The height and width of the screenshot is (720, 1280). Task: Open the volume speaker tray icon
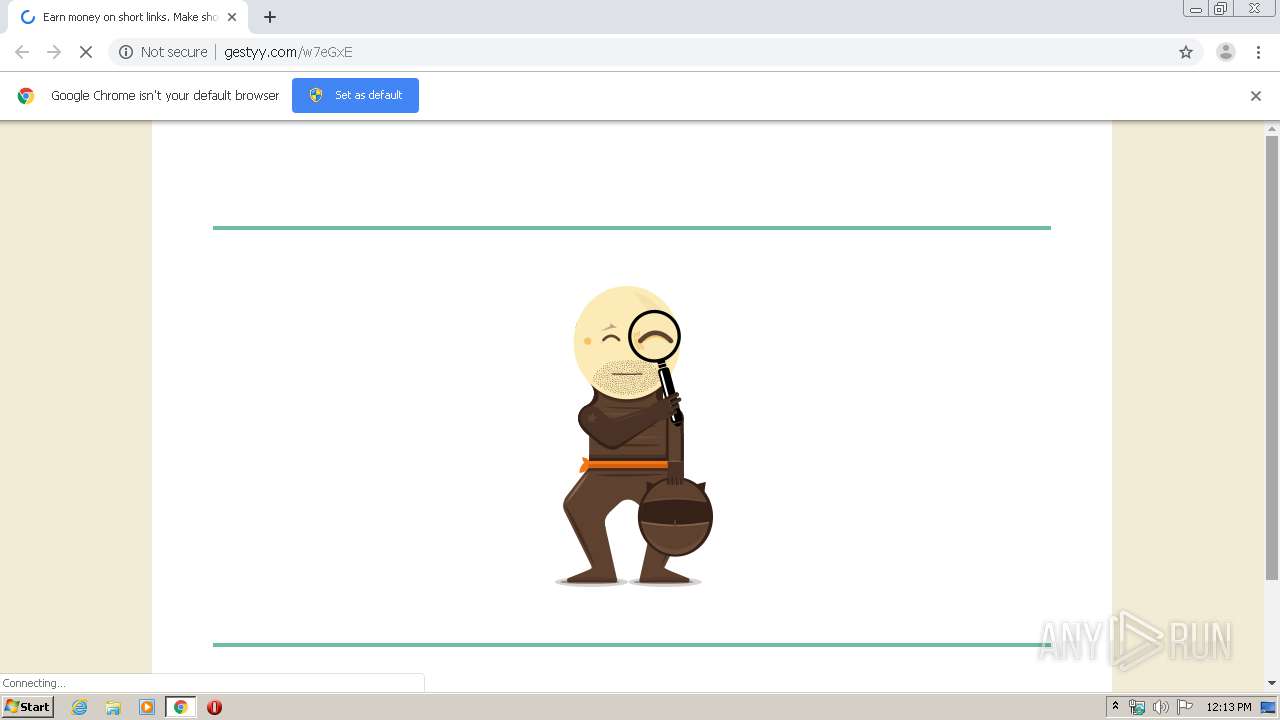[1161, 707]
